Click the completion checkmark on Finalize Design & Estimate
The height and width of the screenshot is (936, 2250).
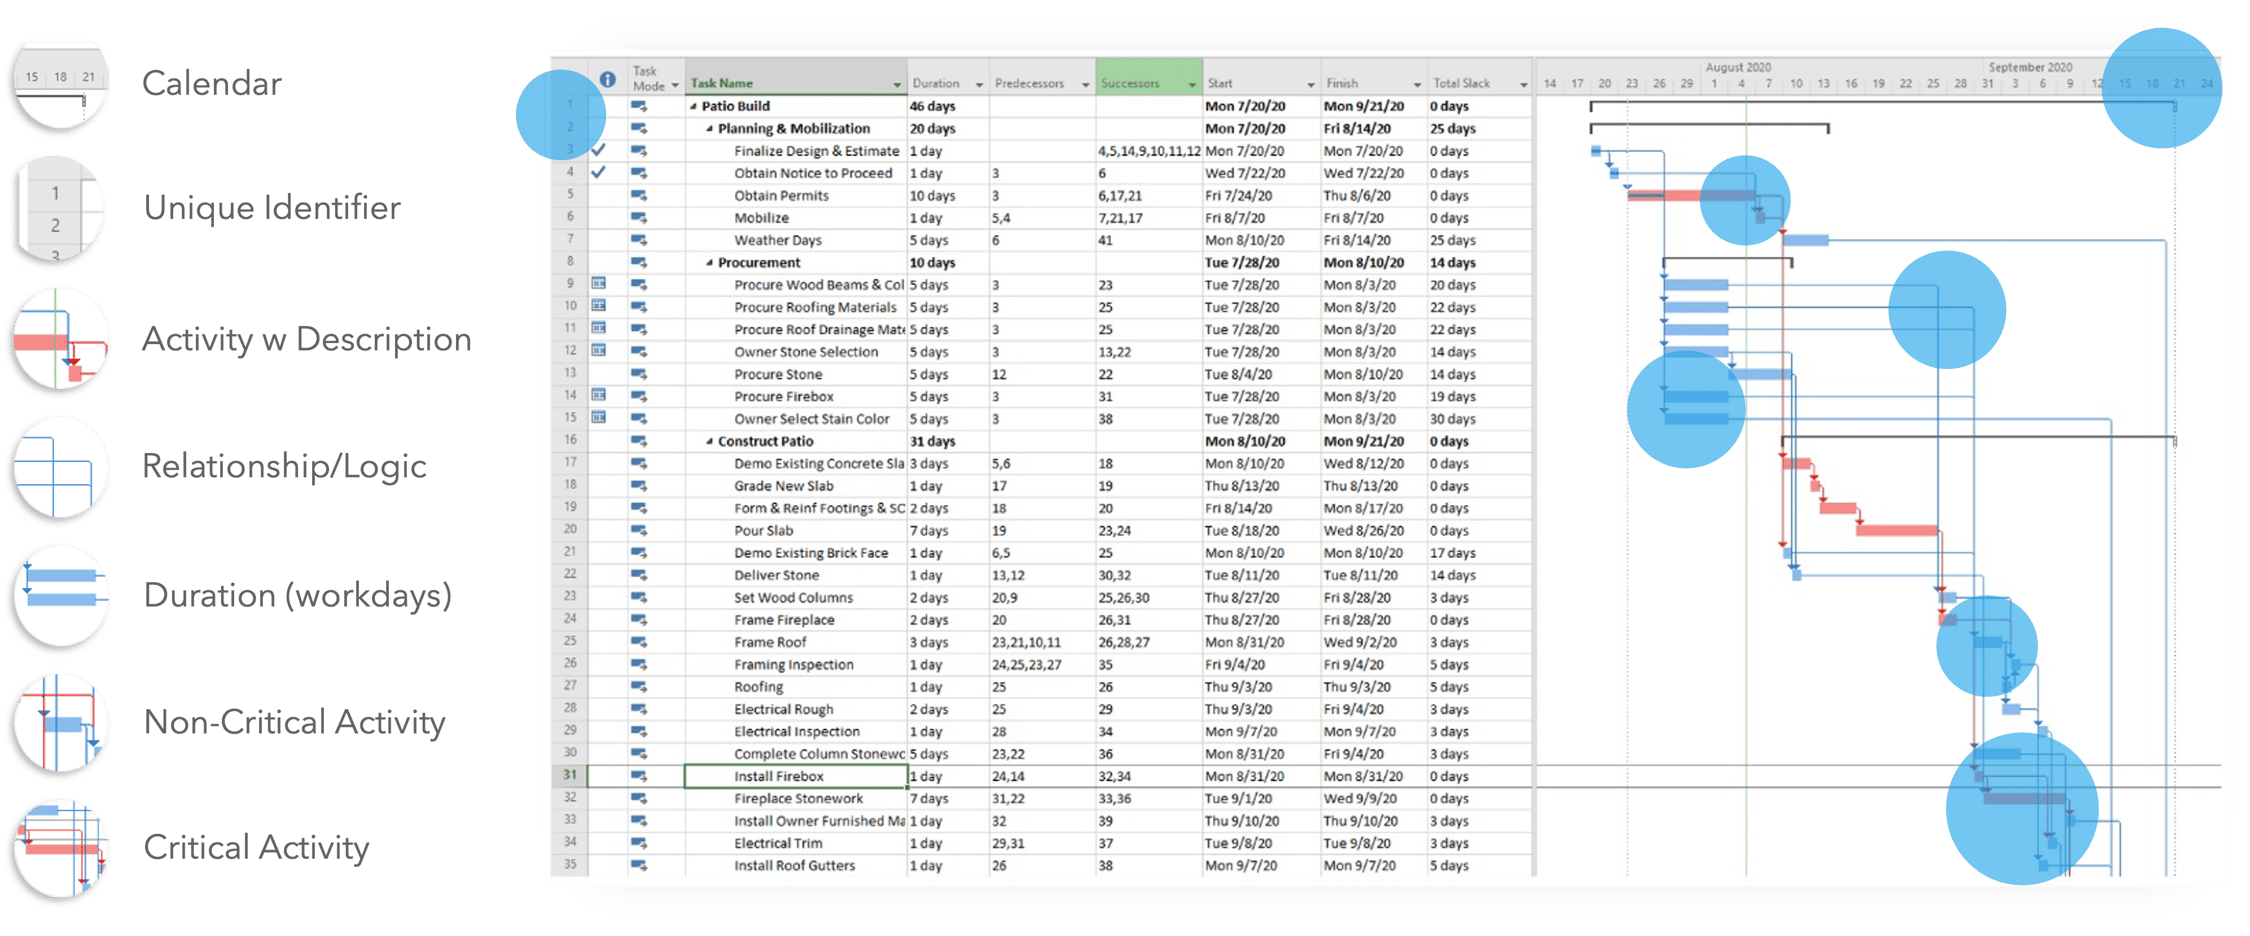tap(597, 151)
